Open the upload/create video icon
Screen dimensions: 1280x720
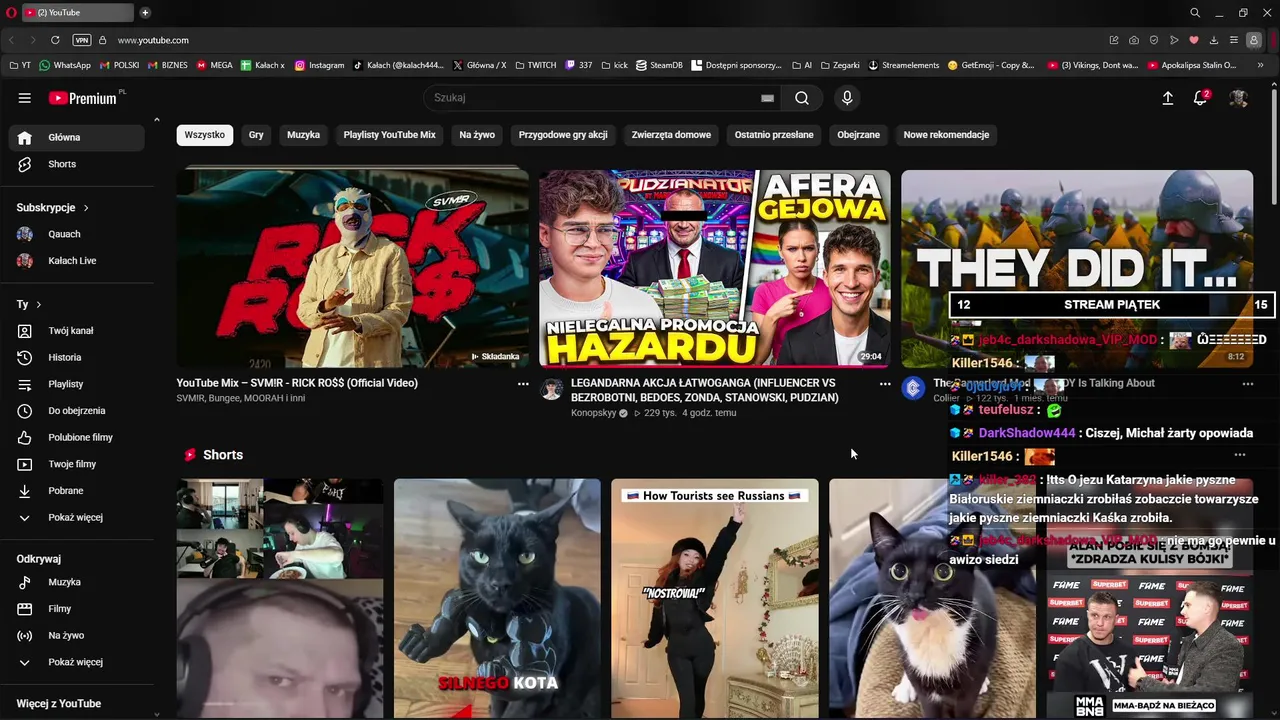1167,98
